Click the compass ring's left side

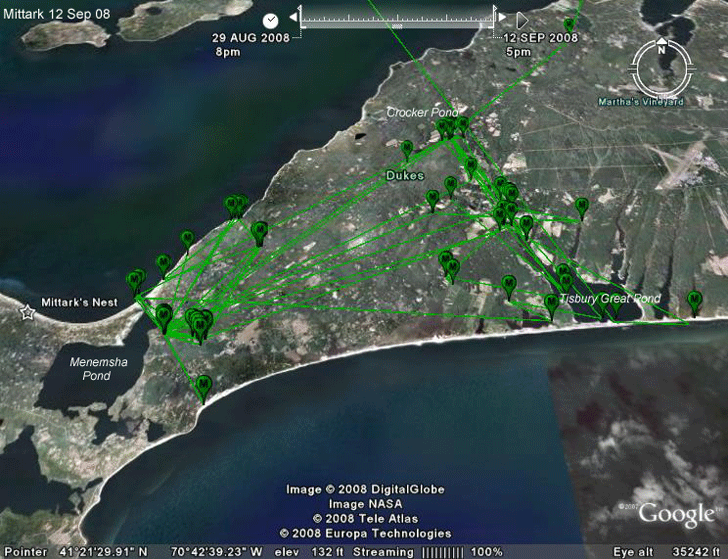636,69
